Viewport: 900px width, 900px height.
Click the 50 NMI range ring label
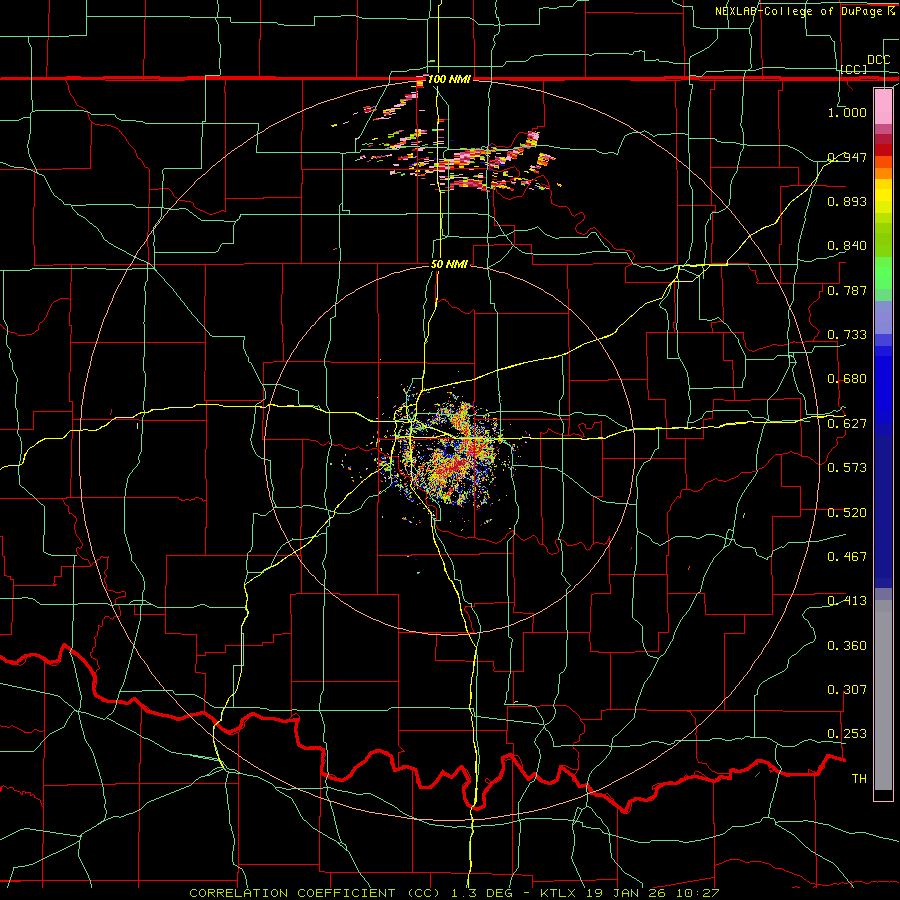point(449,265)
